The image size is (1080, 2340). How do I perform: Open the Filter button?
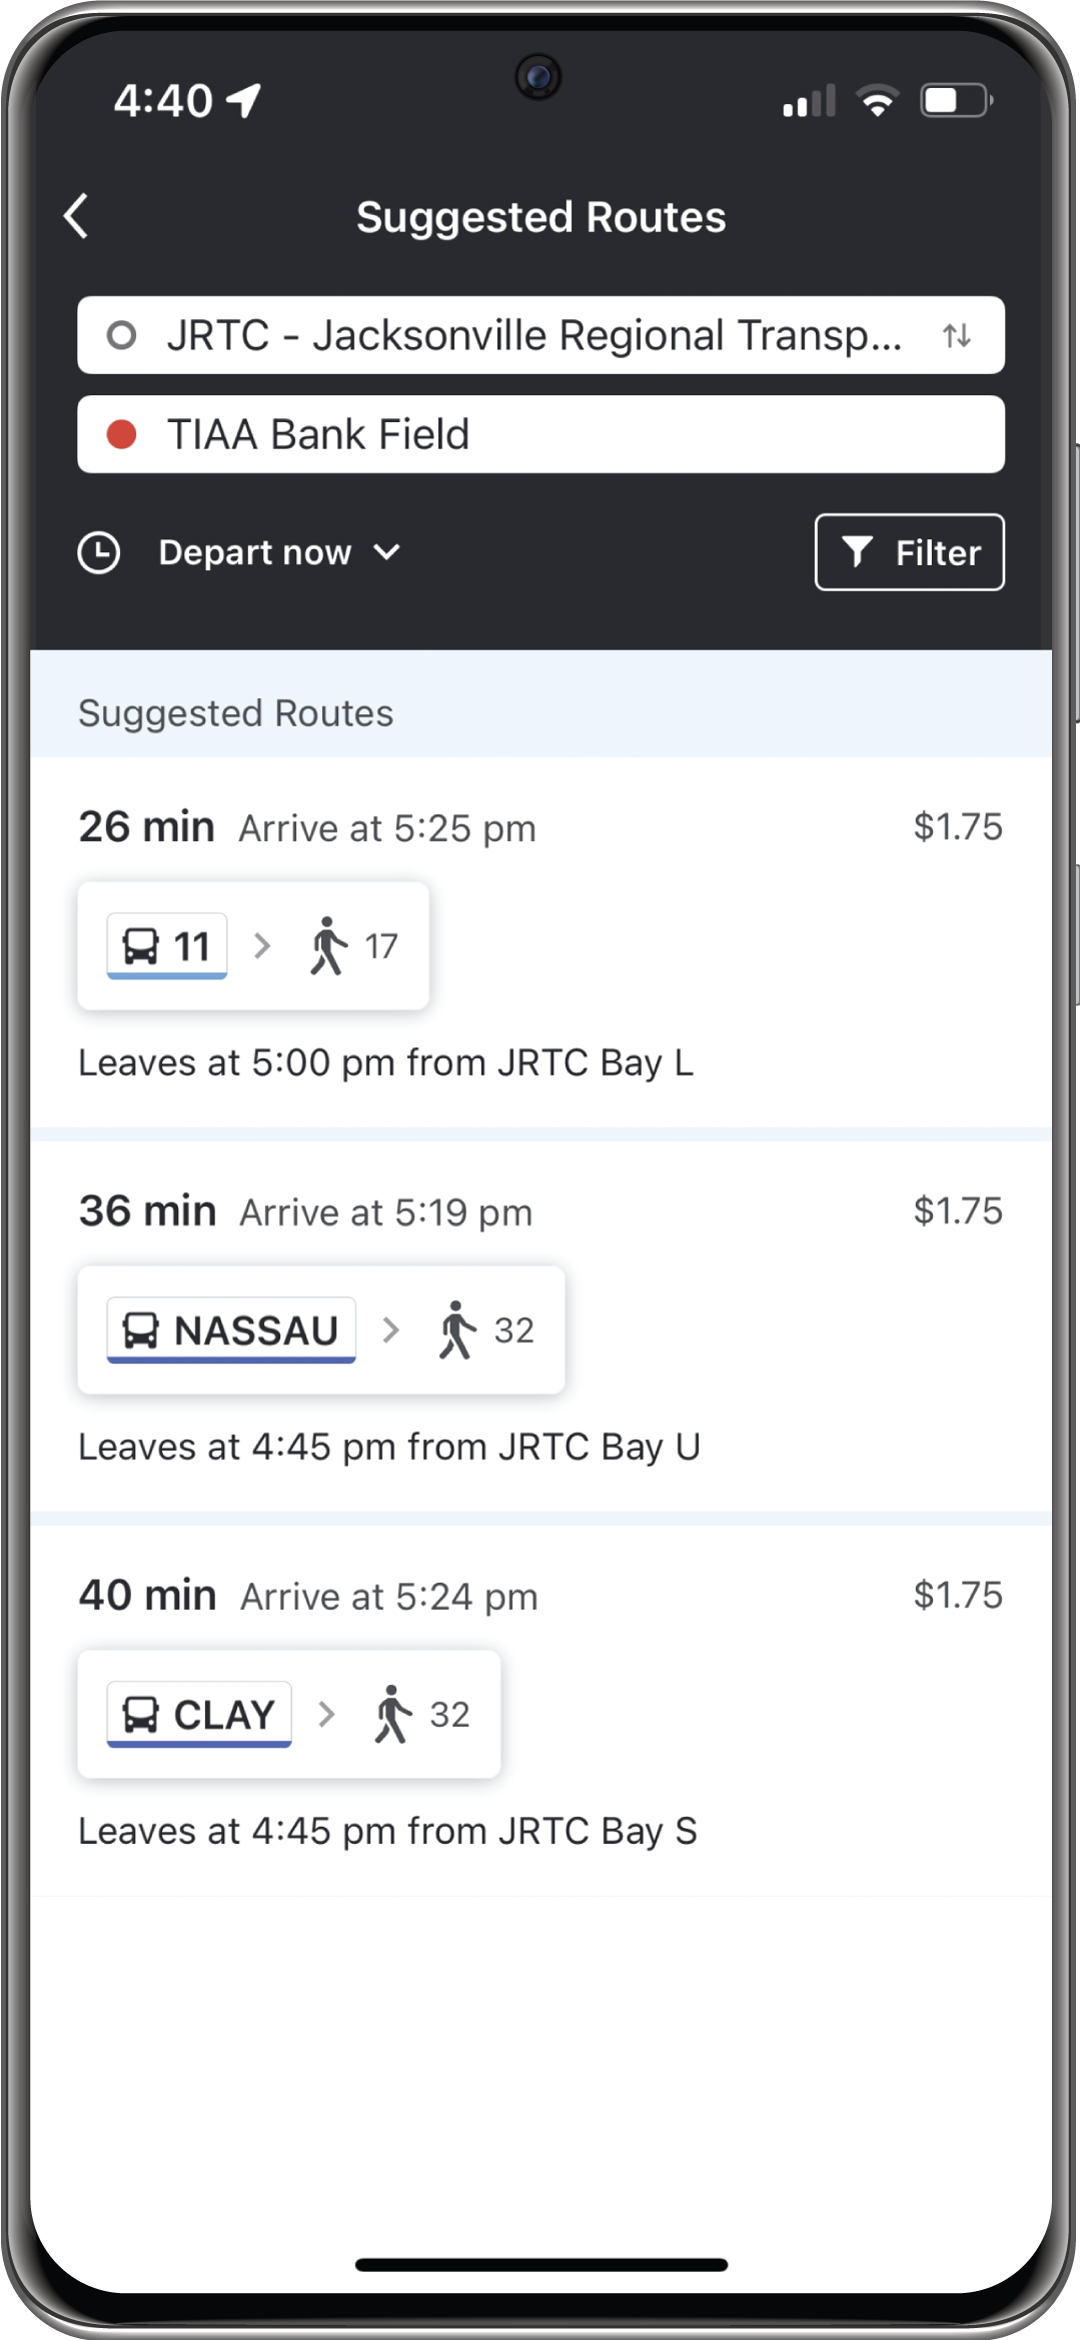click(x=910, y=552)
